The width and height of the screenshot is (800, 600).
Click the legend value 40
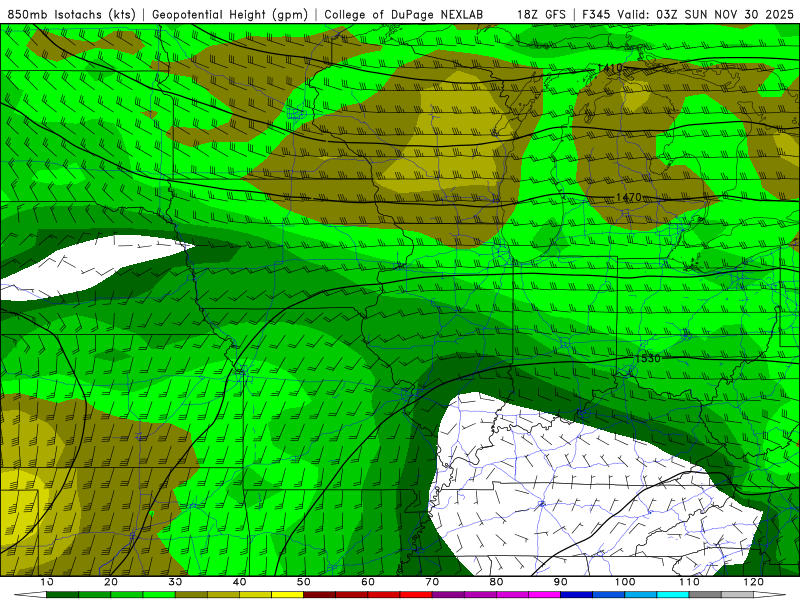click(x=239, y=582)
